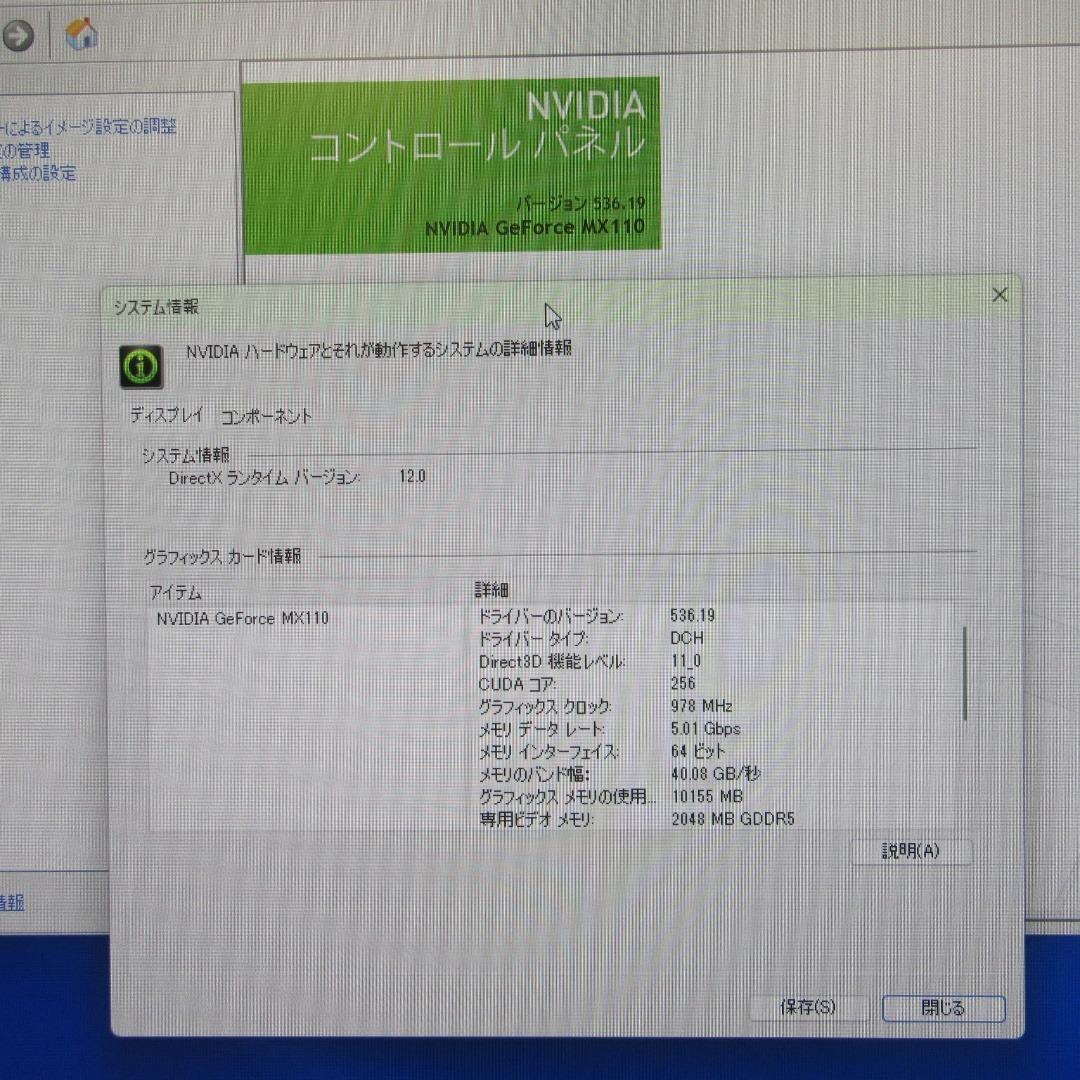This screenshot has height=1080, width=1080.
Task: Click the ドライバー タイプ row label
Action: coord(532,638)
